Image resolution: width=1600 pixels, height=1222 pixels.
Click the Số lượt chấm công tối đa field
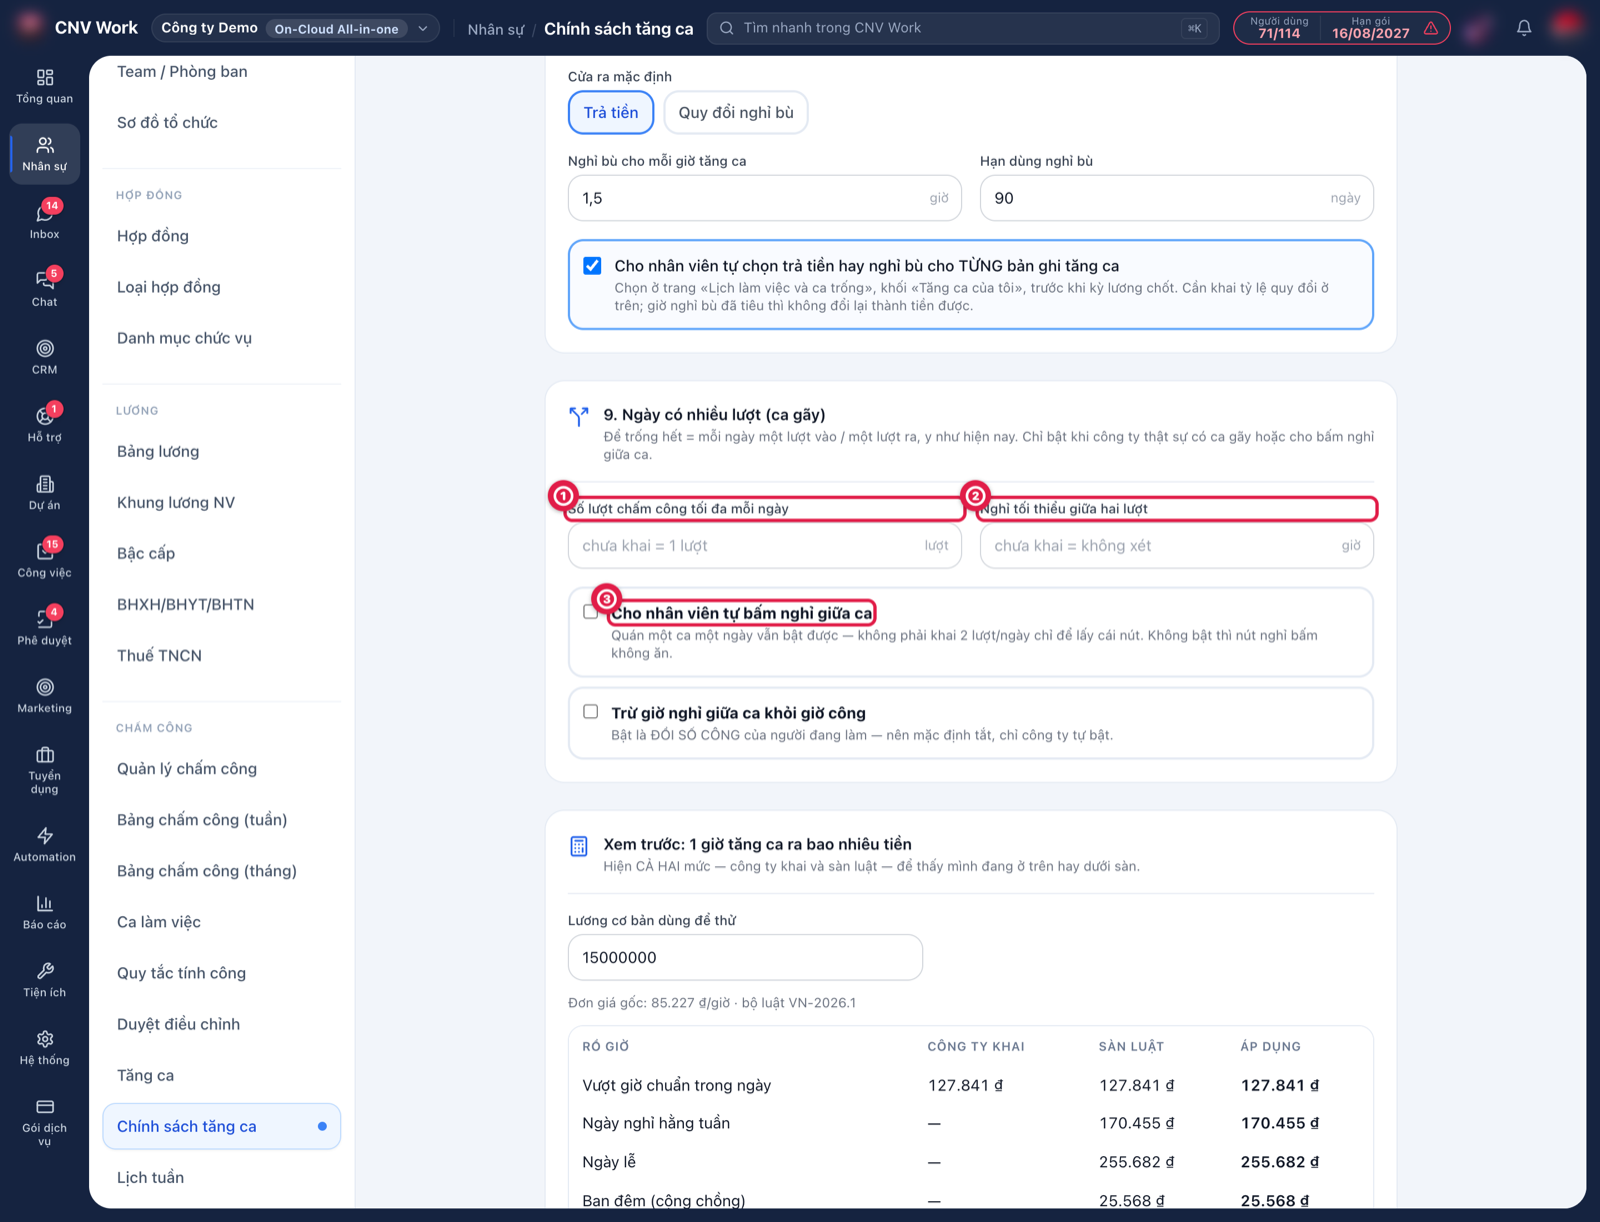click(x=765, y=546)
